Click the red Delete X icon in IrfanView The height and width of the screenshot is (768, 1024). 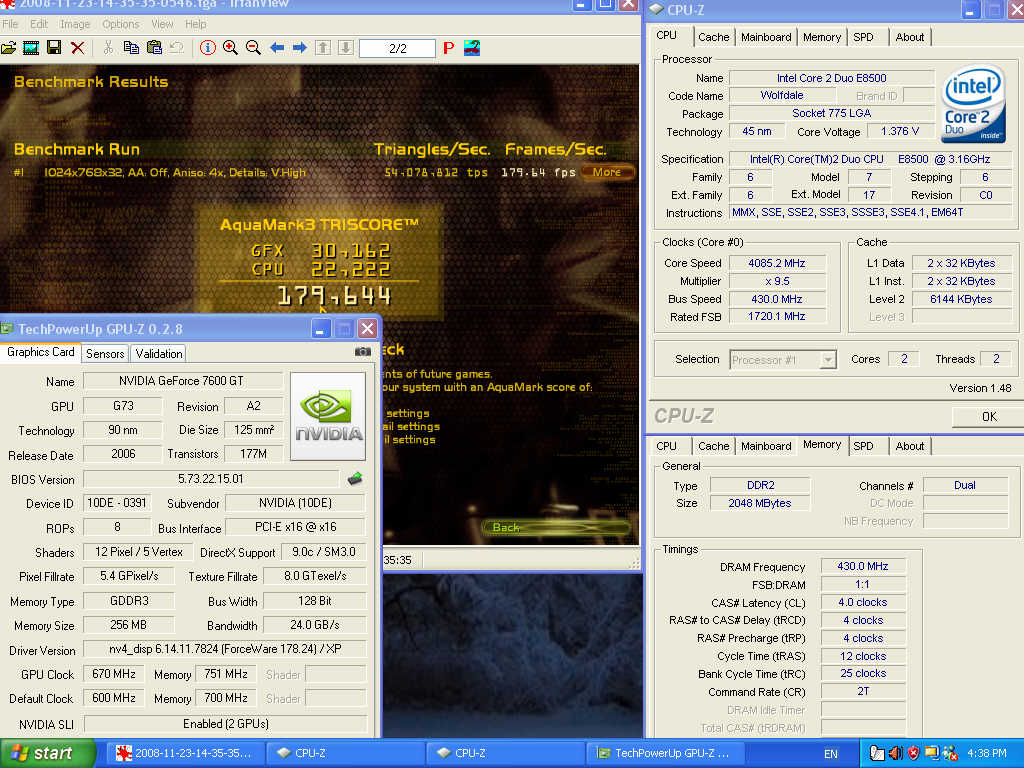click(x=77, y=48)
